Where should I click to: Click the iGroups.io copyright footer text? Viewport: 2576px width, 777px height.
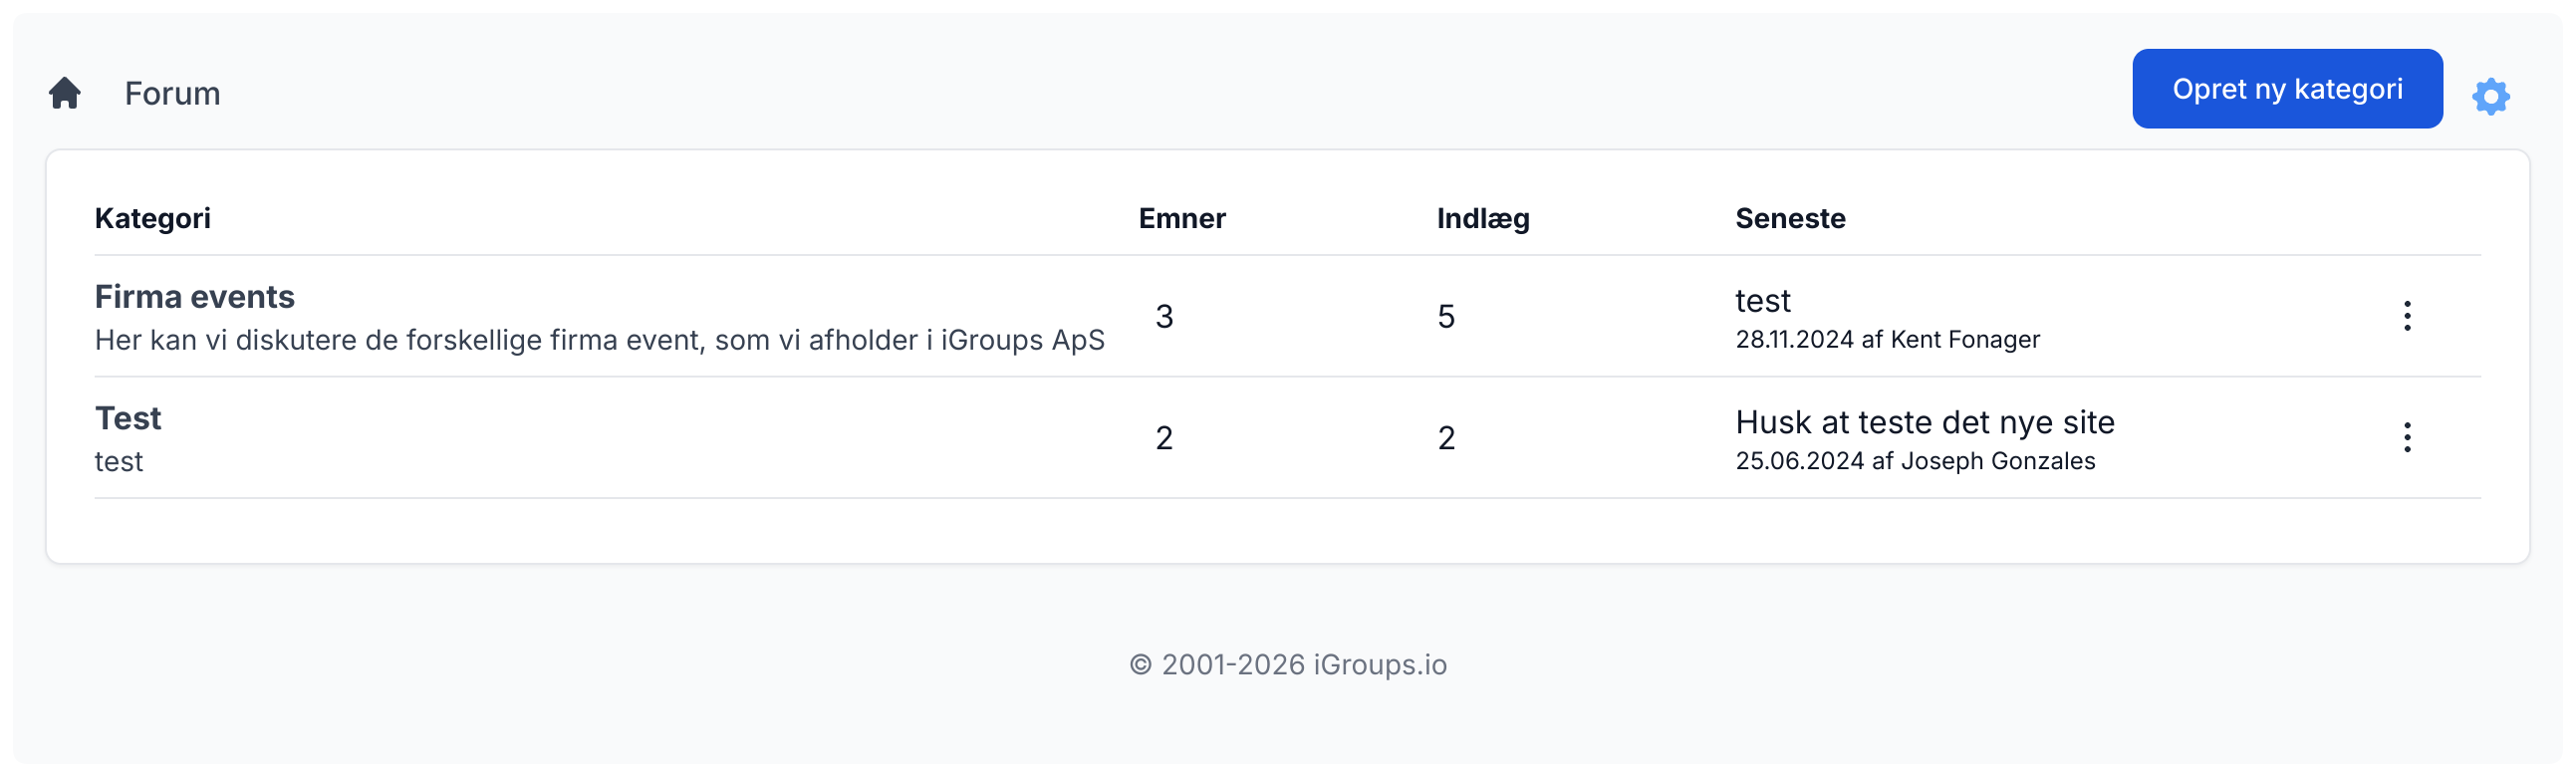(x=1287, y=665)
